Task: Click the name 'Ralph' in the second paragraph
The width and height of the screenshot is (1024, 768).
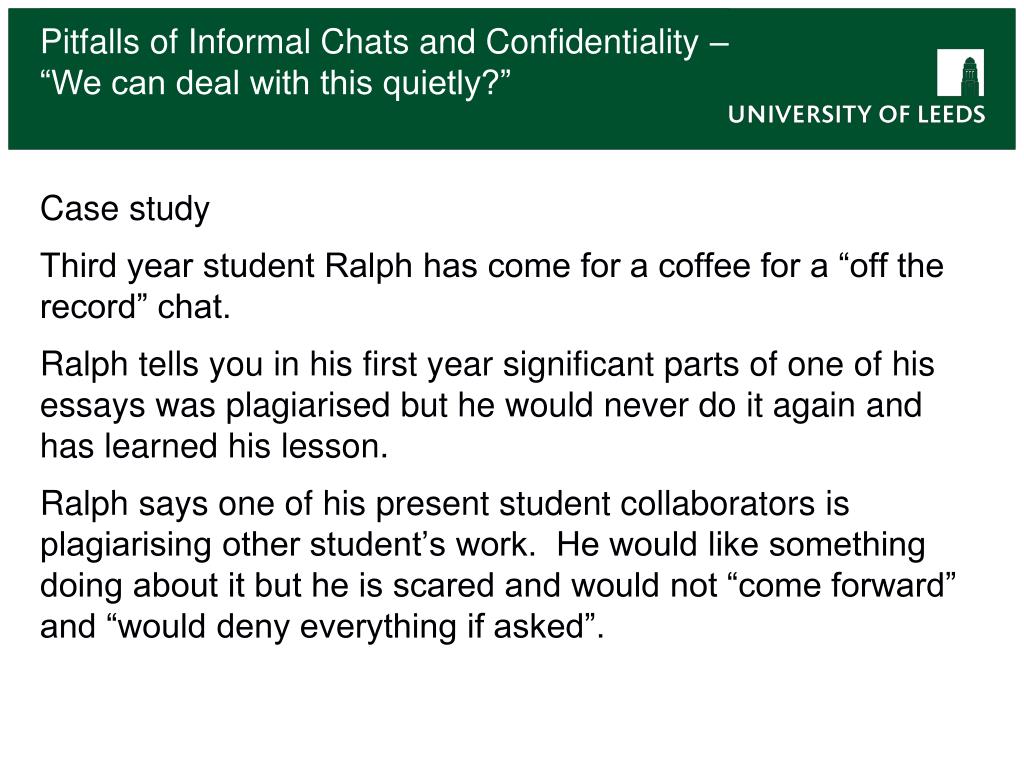Action: tap(368, 266)
